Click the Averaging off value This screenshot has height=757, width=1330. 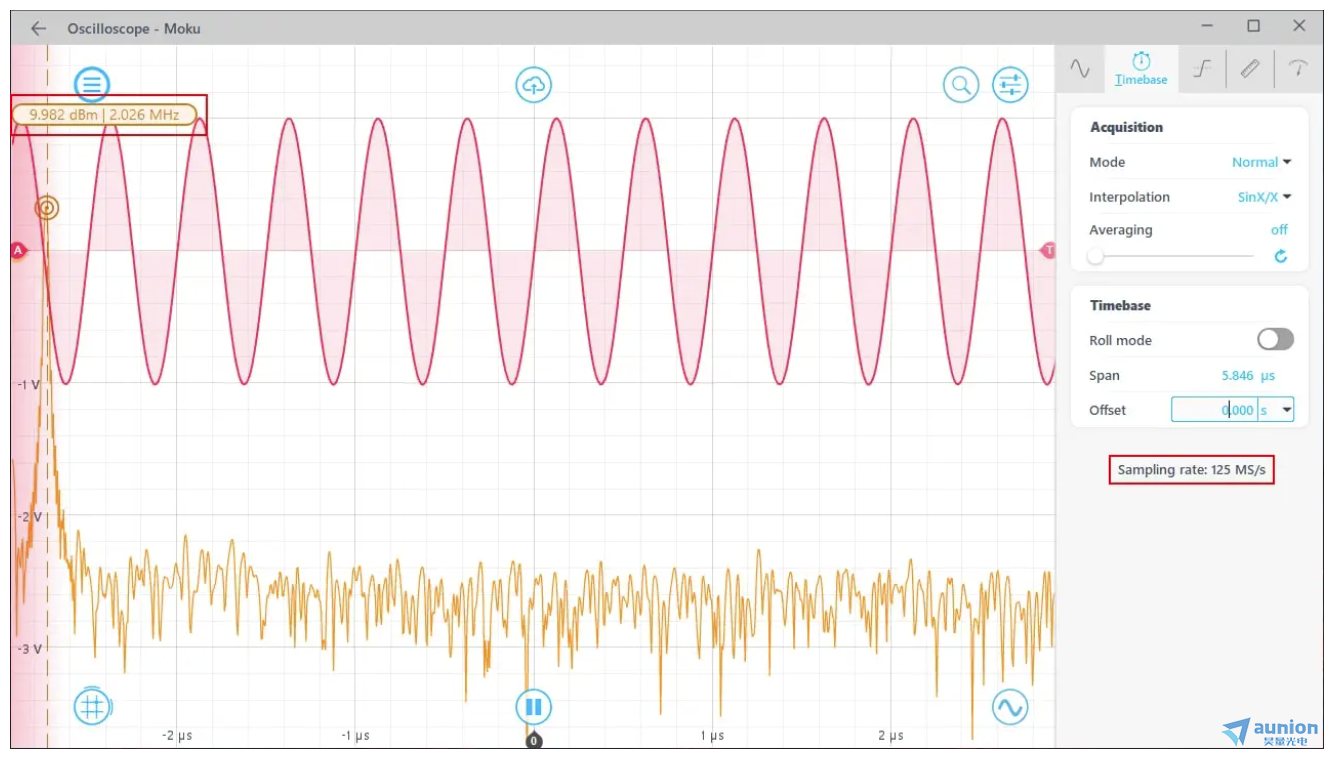pyautogui.click(x=1279, y=230)
